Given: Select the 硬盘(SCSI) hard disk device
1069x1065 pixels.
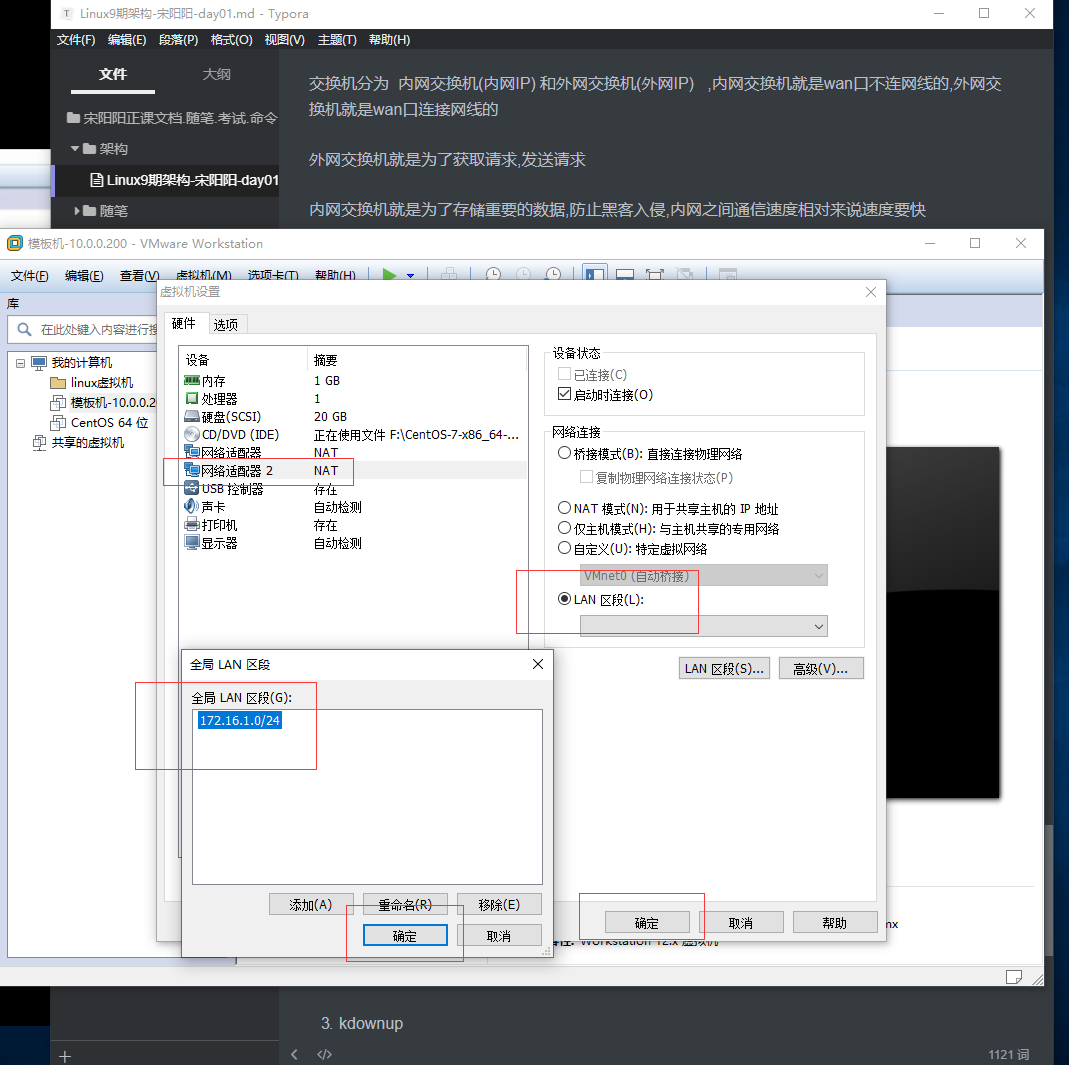Looking at the screenshot, I should 352,416.
